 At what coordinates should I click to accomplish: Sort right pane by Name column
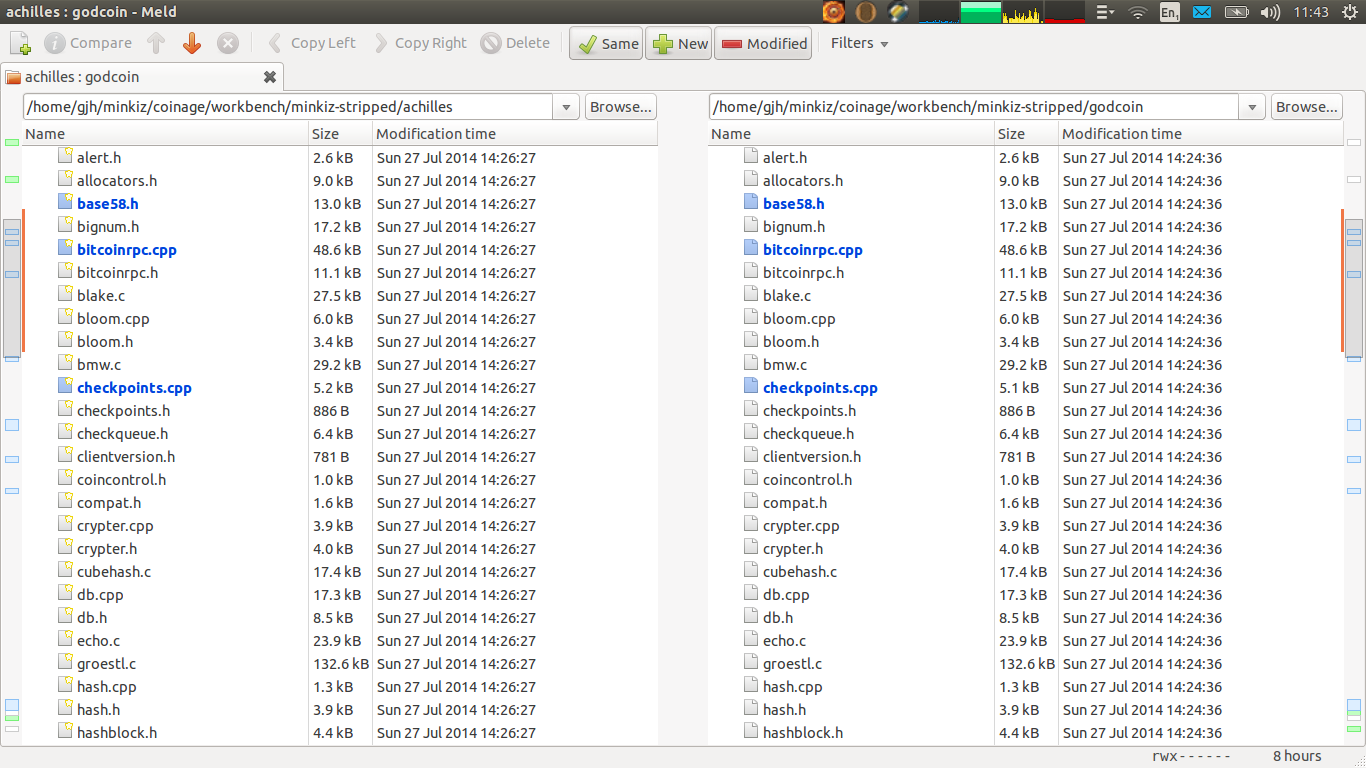pos(851,134)
